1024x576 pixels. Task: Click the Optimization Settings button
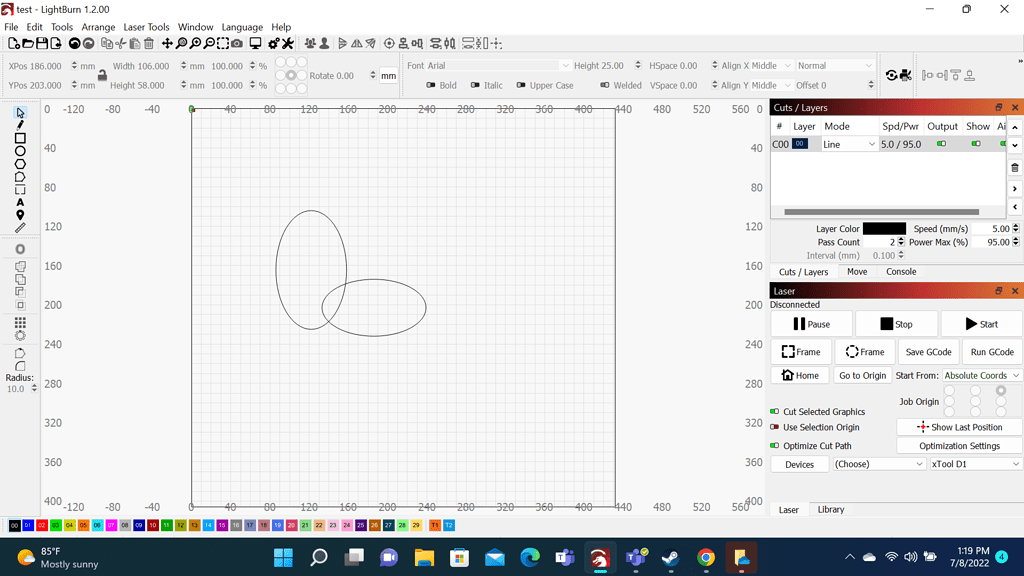point(959,446)
